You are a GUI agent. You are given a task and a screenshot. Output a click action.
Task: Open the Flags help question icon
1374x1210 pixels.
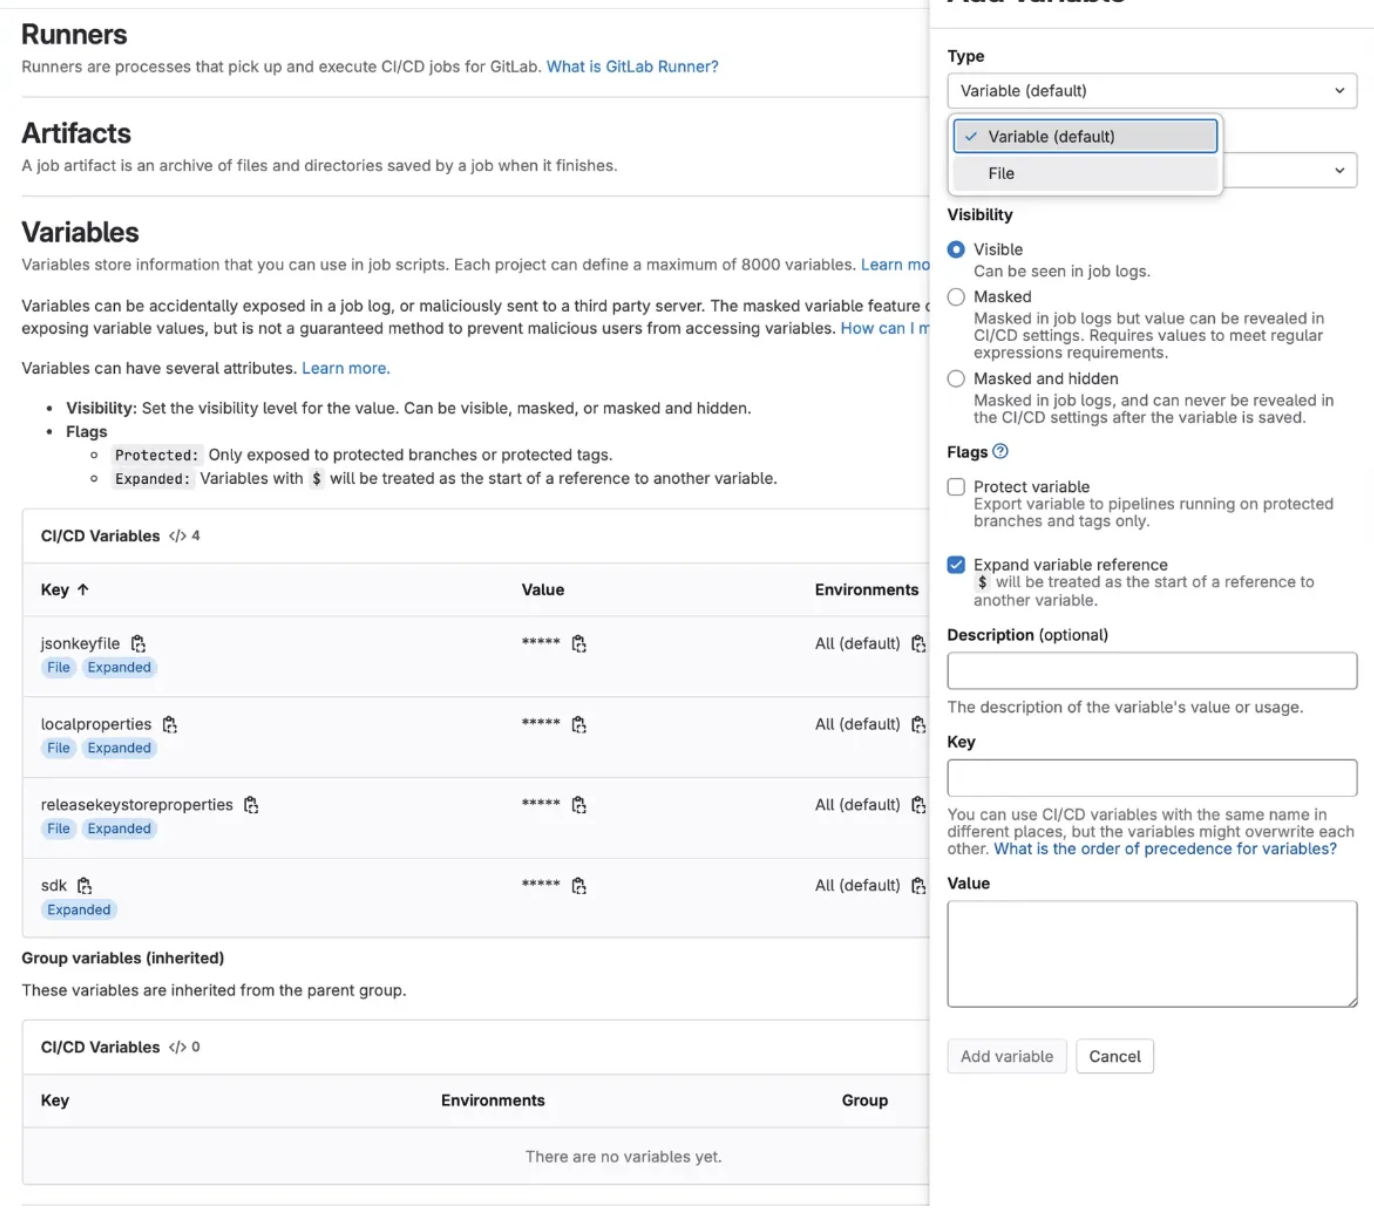click(1000, 452)
